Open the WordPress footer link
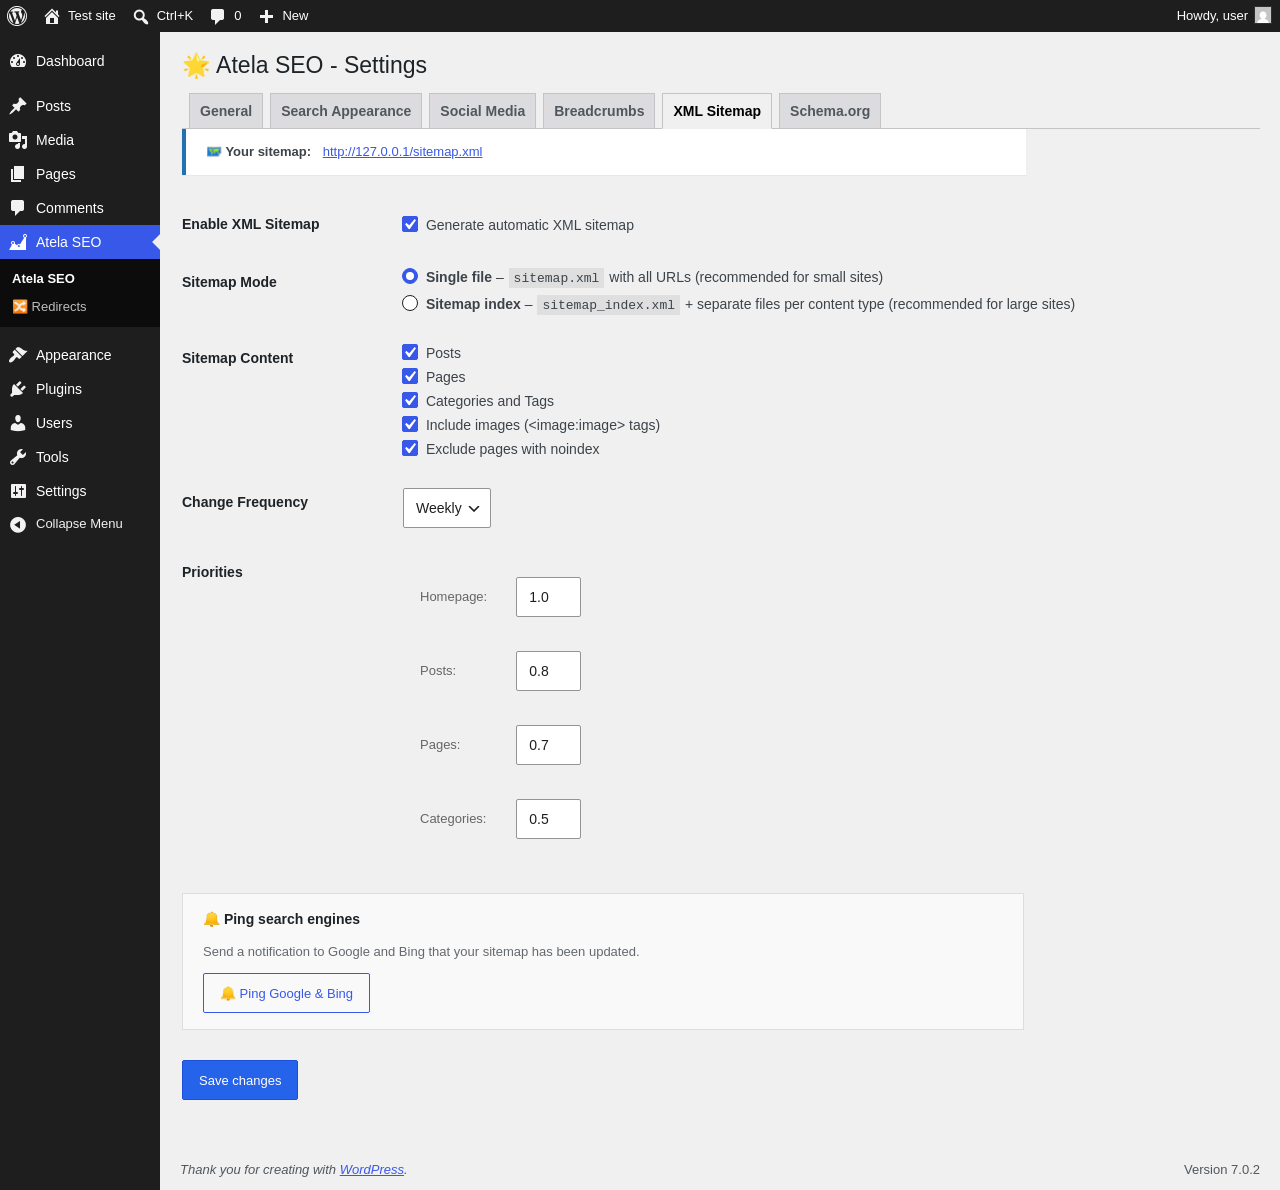This screenshot has width=1280, height=1190. coord(371,1169)
